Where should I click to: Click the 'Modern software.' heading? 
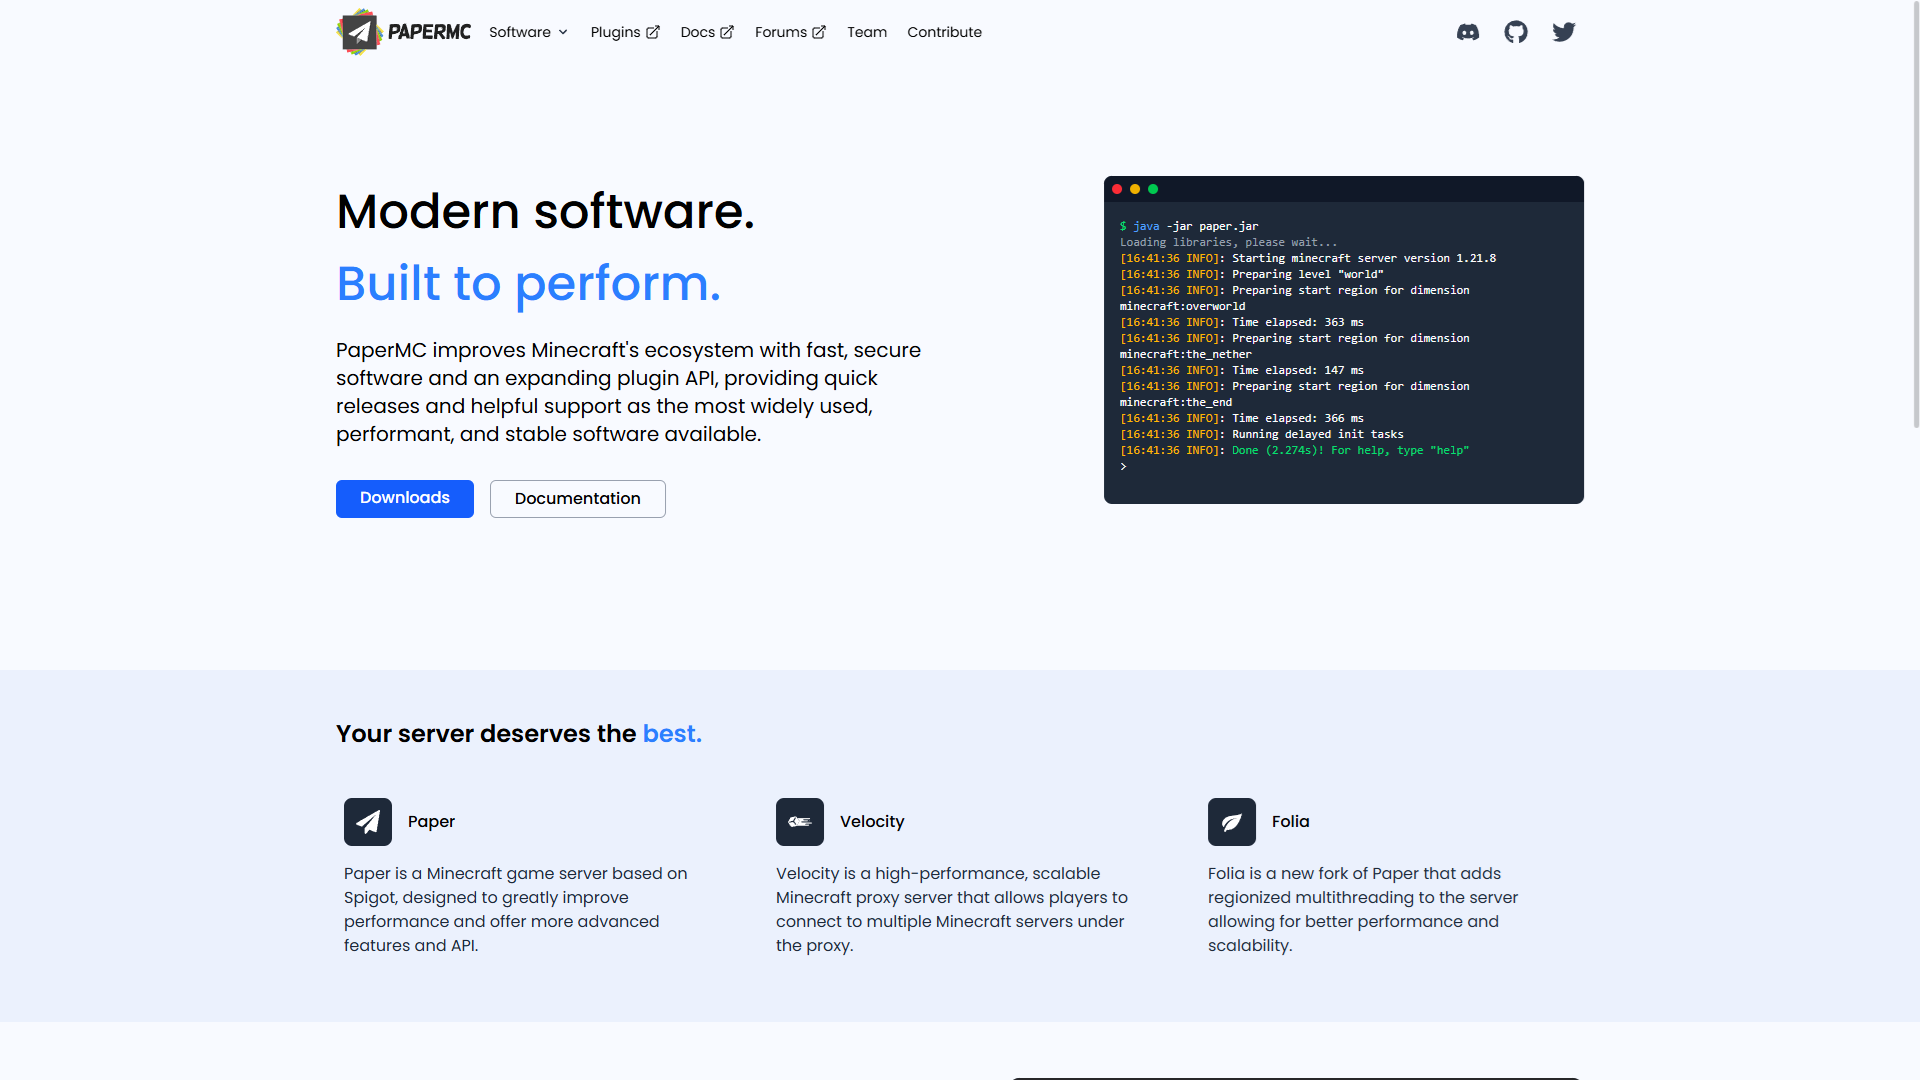[545, 212]
